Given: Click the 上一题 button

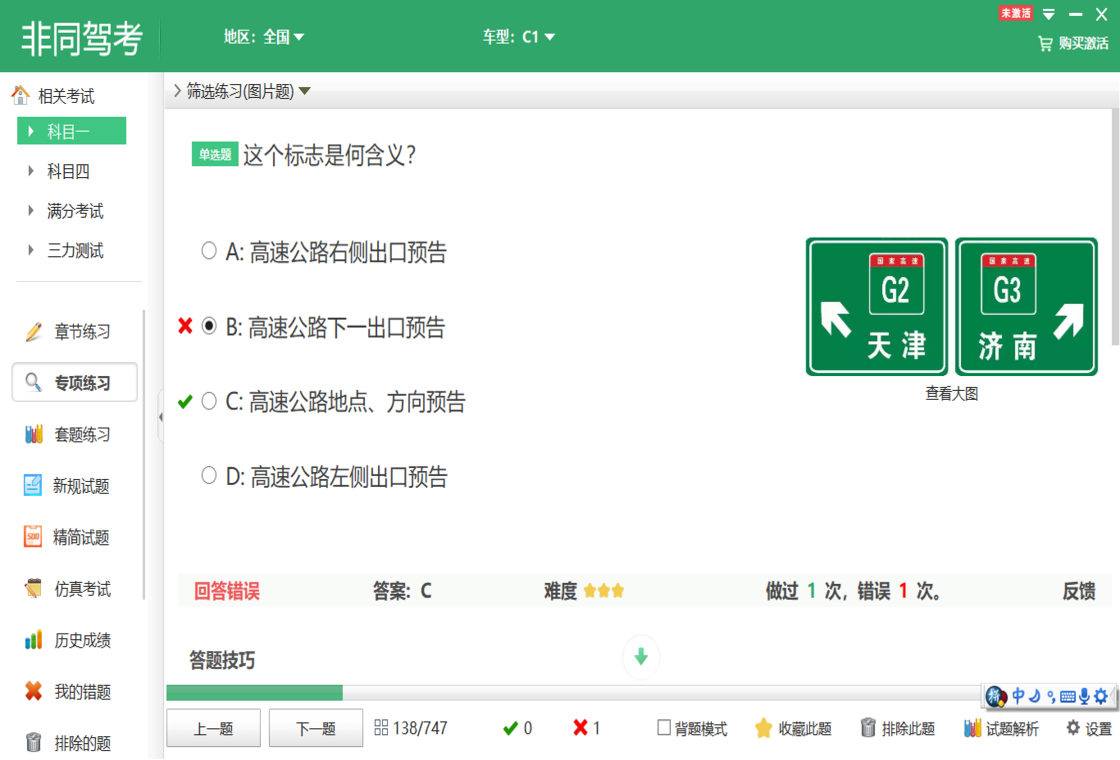Looking at the screenshot, I should pos(214,728).
